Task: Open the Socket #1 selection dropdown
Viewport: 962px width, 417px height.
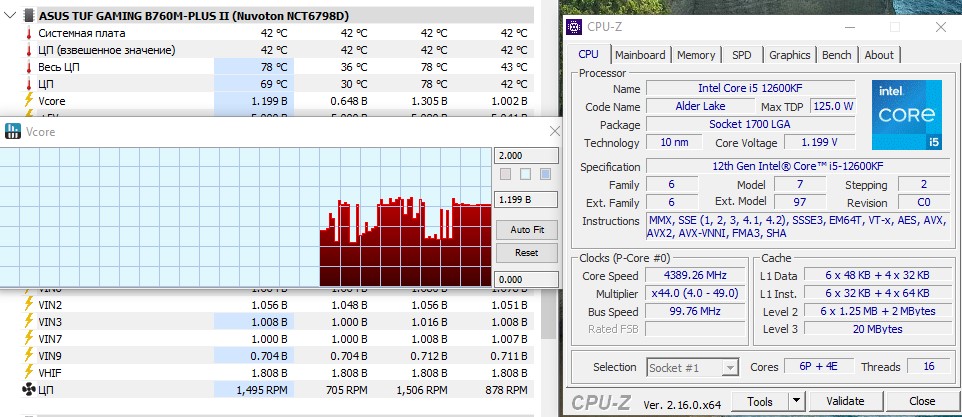Action: [692, 367]
